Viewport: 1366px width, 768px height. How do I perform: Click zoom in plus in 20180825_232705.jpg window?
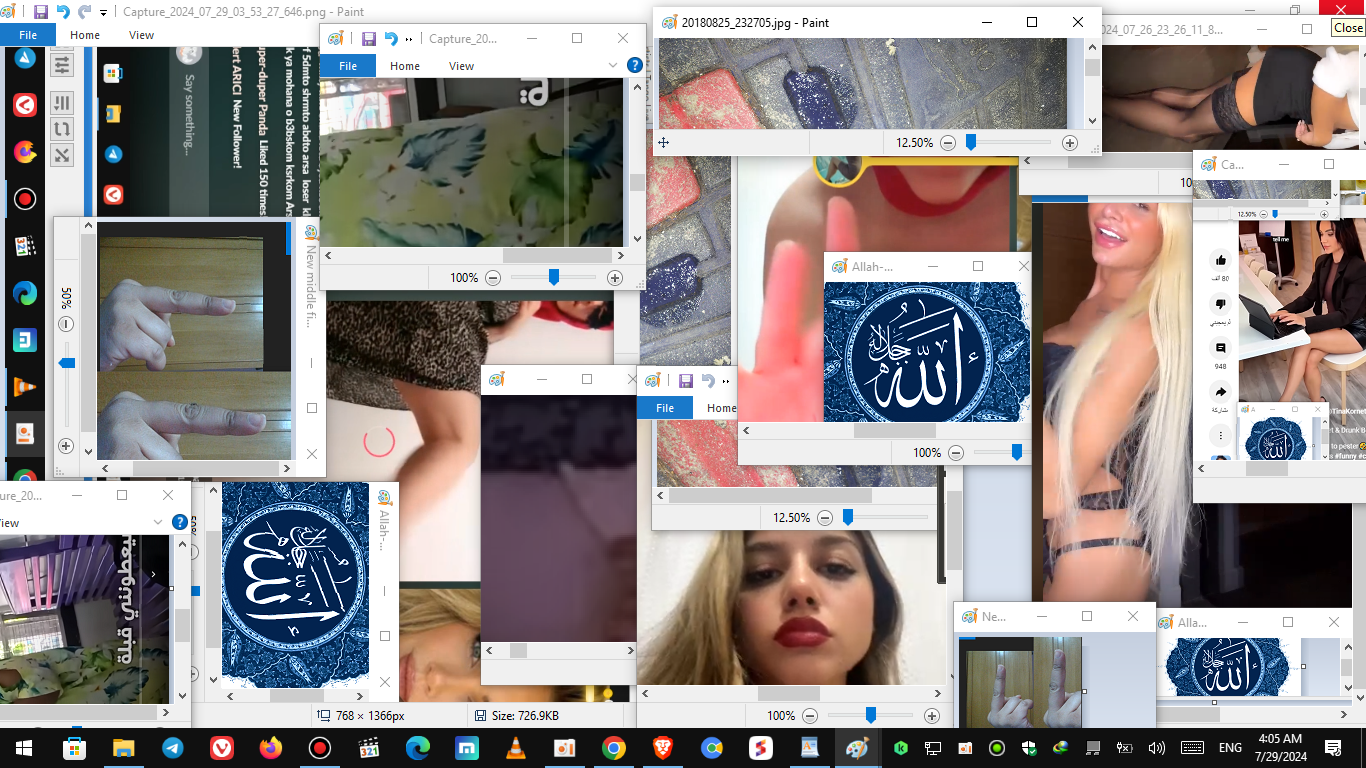click(x=1070, y=143)
